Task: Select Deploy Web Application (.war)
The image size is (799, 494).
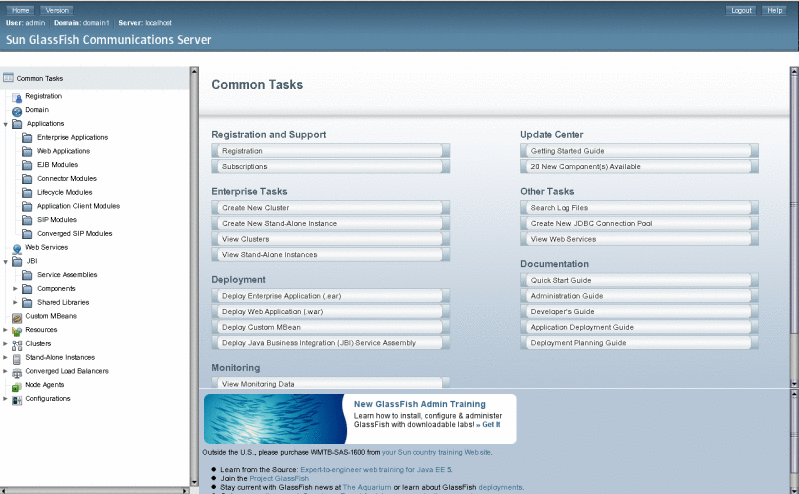Action: click(x=330, y=311)
